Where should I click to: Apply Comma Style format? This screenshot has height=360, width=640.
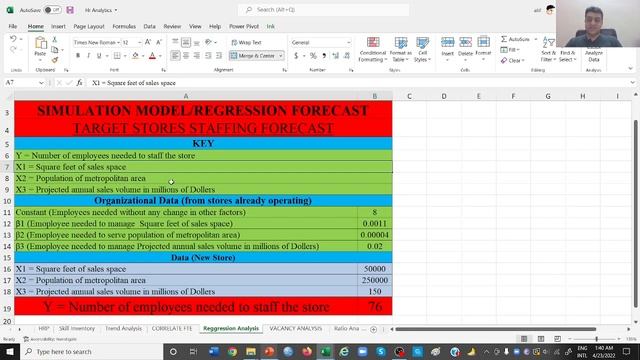pyautogui.click(x=324, y=56)
